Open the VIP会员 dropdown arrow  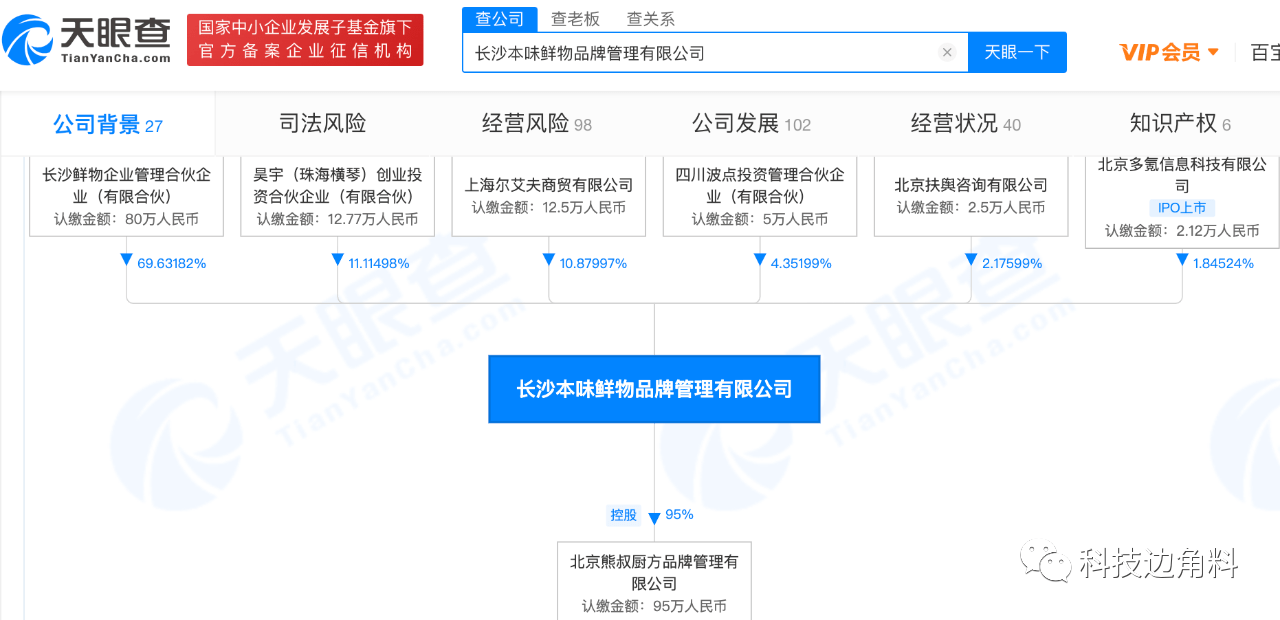1213,52
